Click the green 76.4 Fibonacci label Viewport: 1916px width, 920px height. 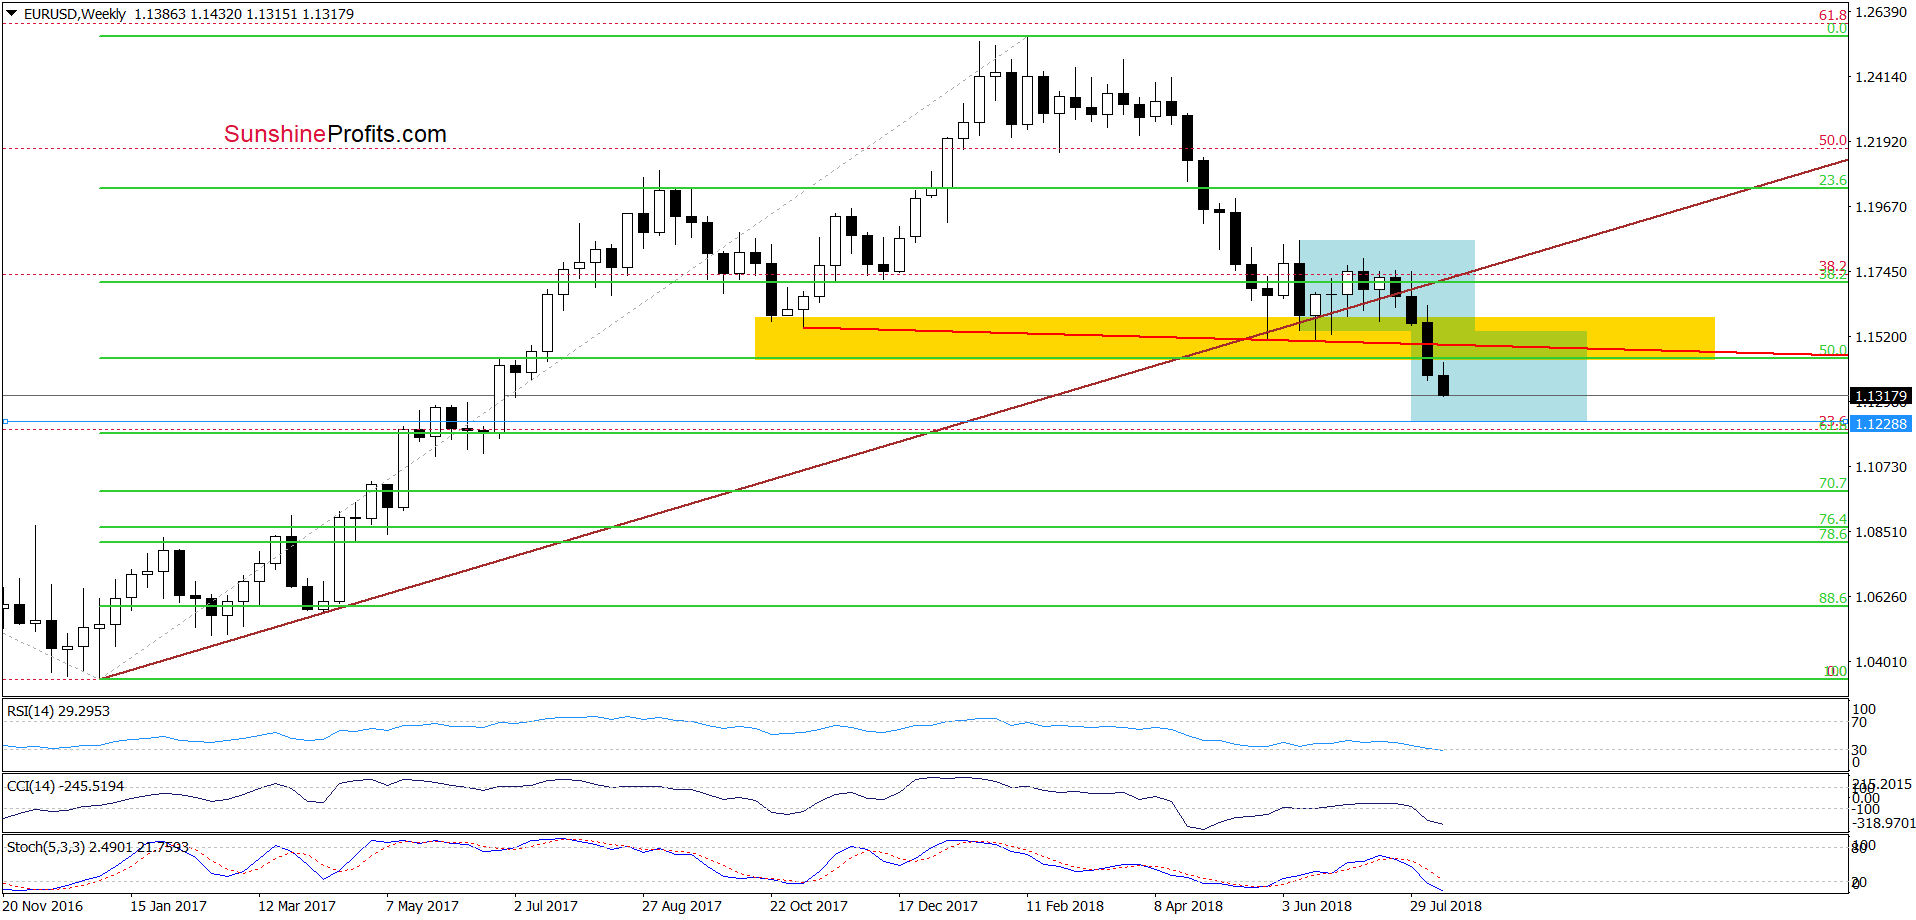(1833, 519)
